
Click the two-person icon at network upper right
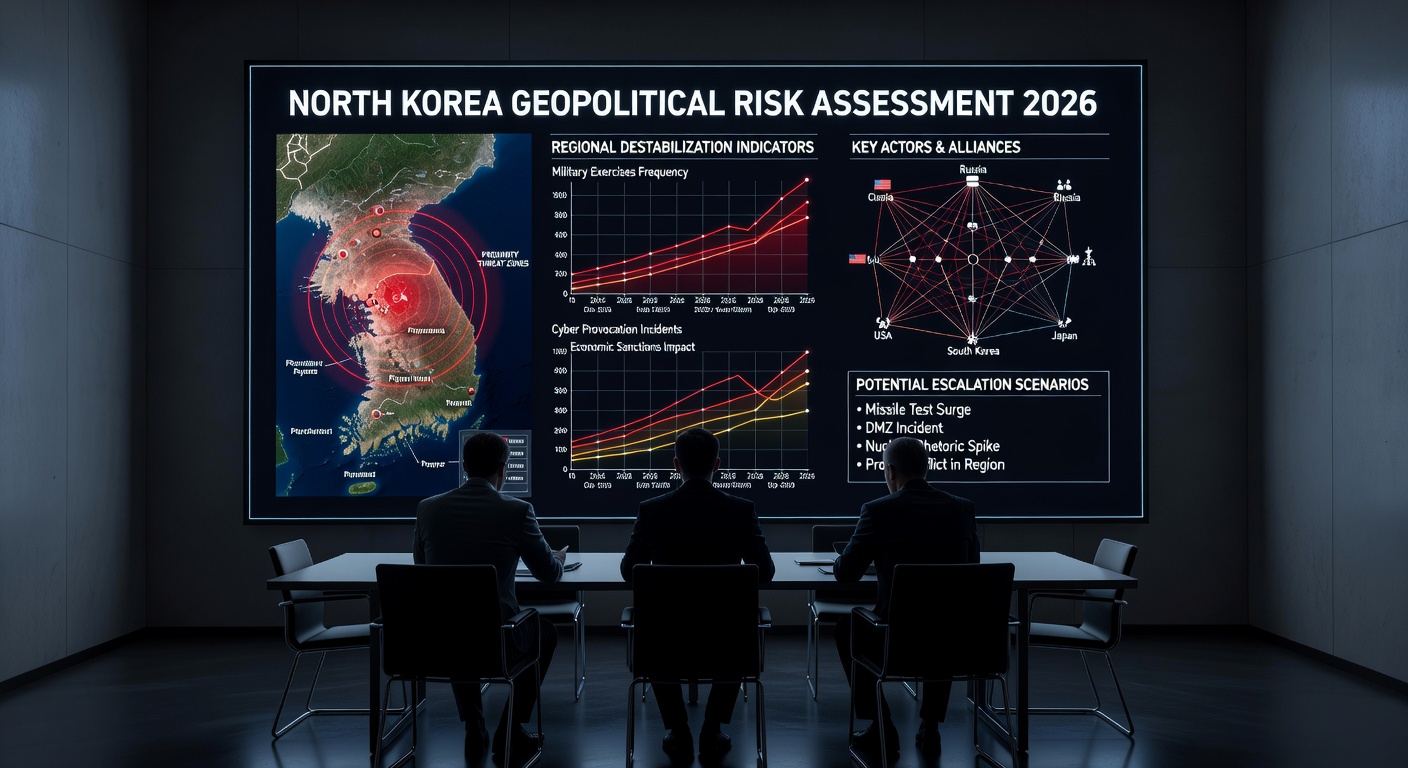(x=1064, y=185)
